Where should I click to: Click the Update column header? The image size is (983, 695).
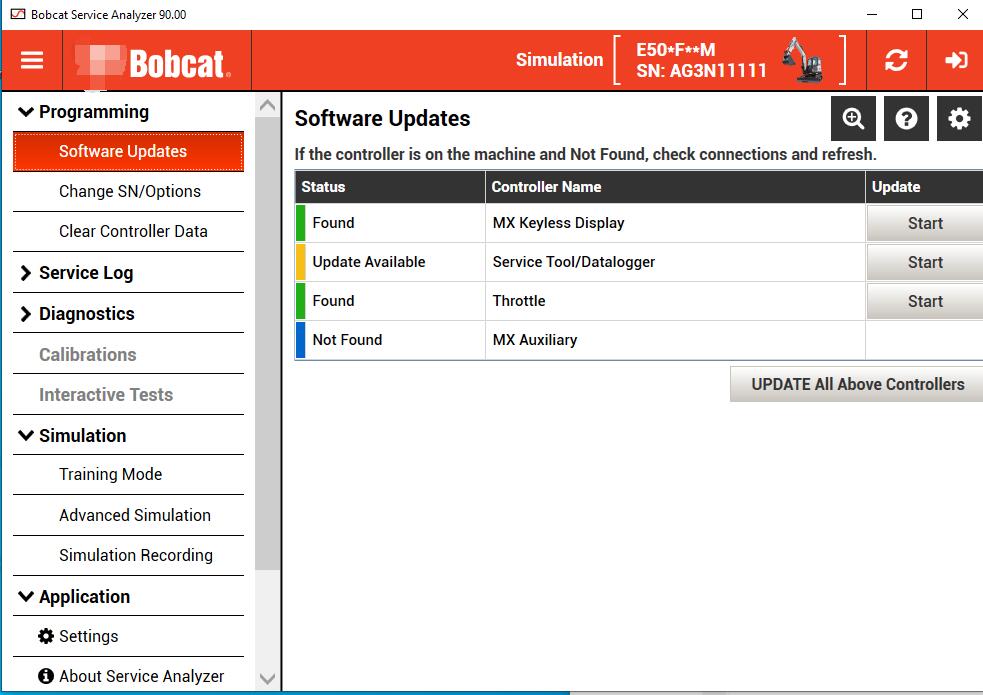point(924,187)
